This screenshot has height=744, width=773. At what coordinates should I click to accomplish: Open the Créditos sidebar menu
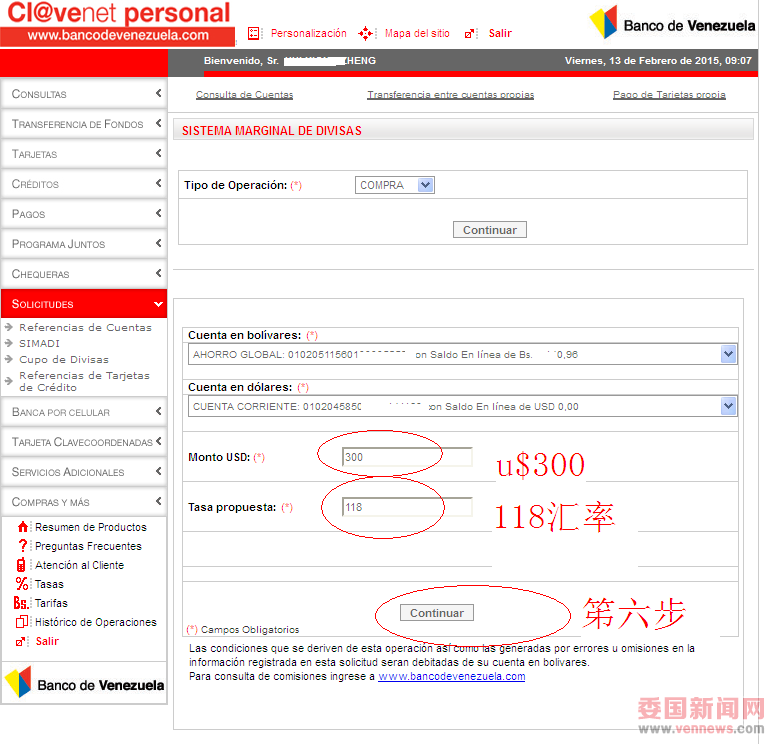click(84, 184)
